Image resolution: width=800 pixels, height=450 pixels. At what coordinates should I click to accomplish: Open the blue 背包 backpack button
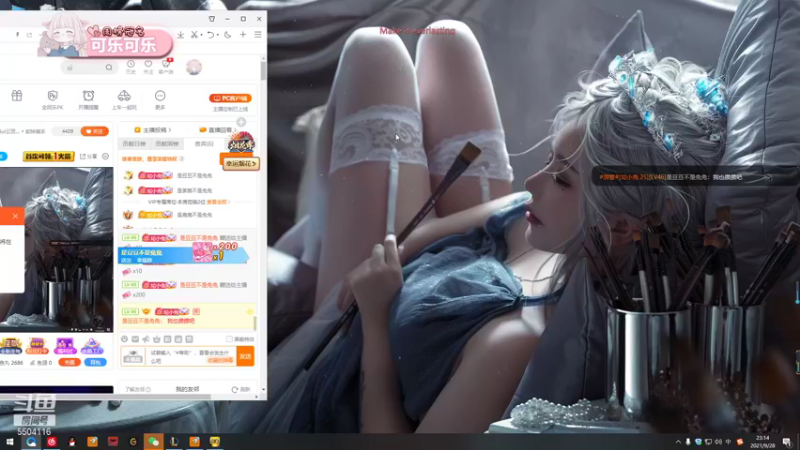coord(95,362)
